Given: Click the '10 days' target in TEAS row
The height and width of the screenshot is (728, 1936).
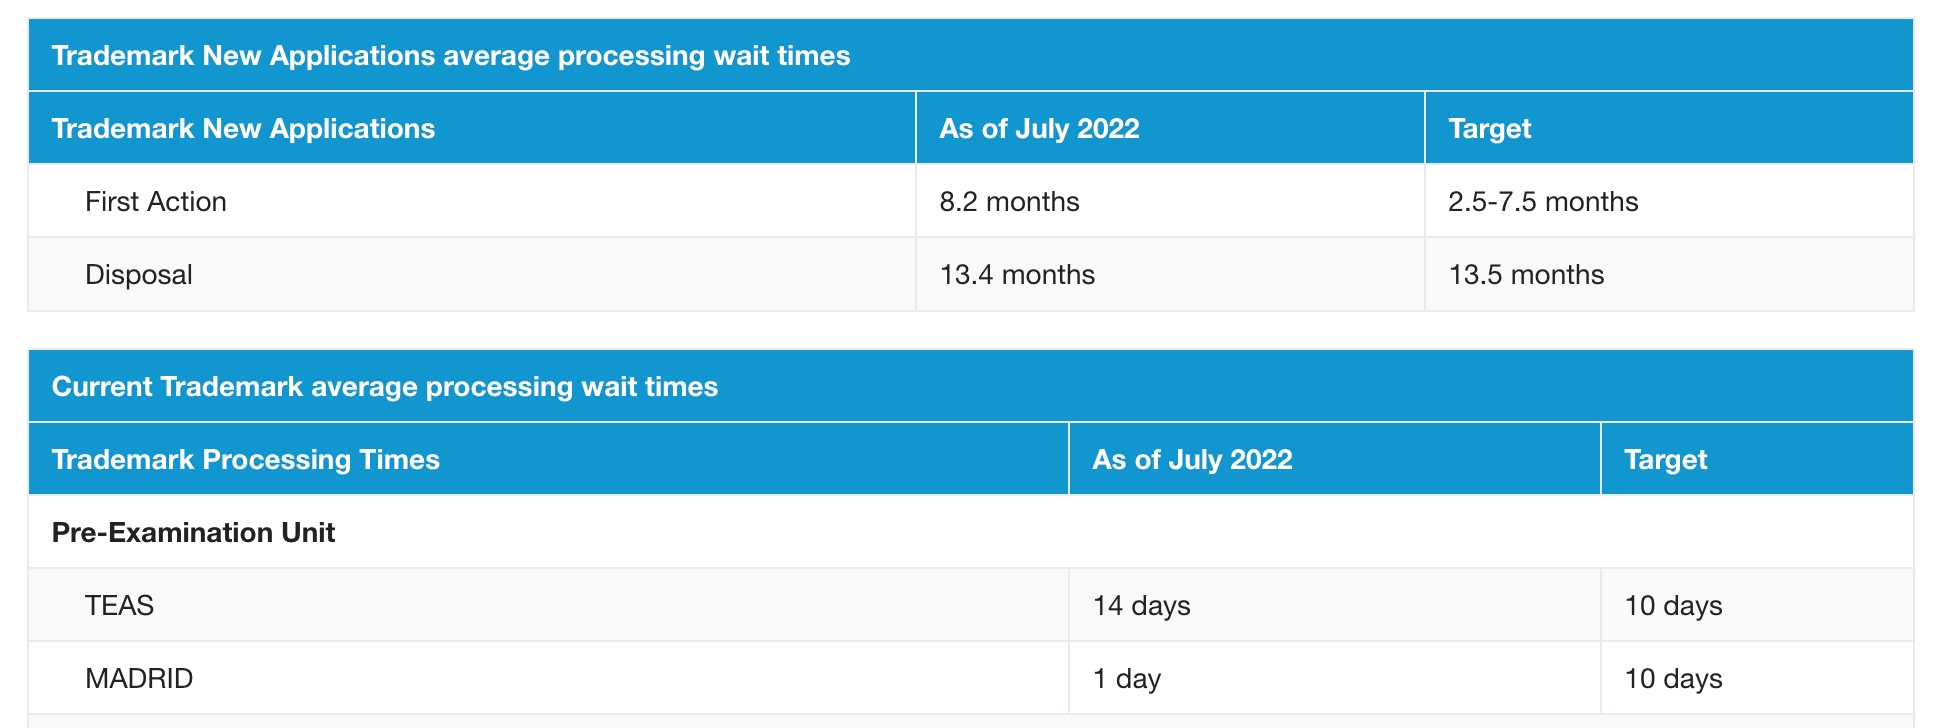Looking at the screenshot, I should [1673, 606].
